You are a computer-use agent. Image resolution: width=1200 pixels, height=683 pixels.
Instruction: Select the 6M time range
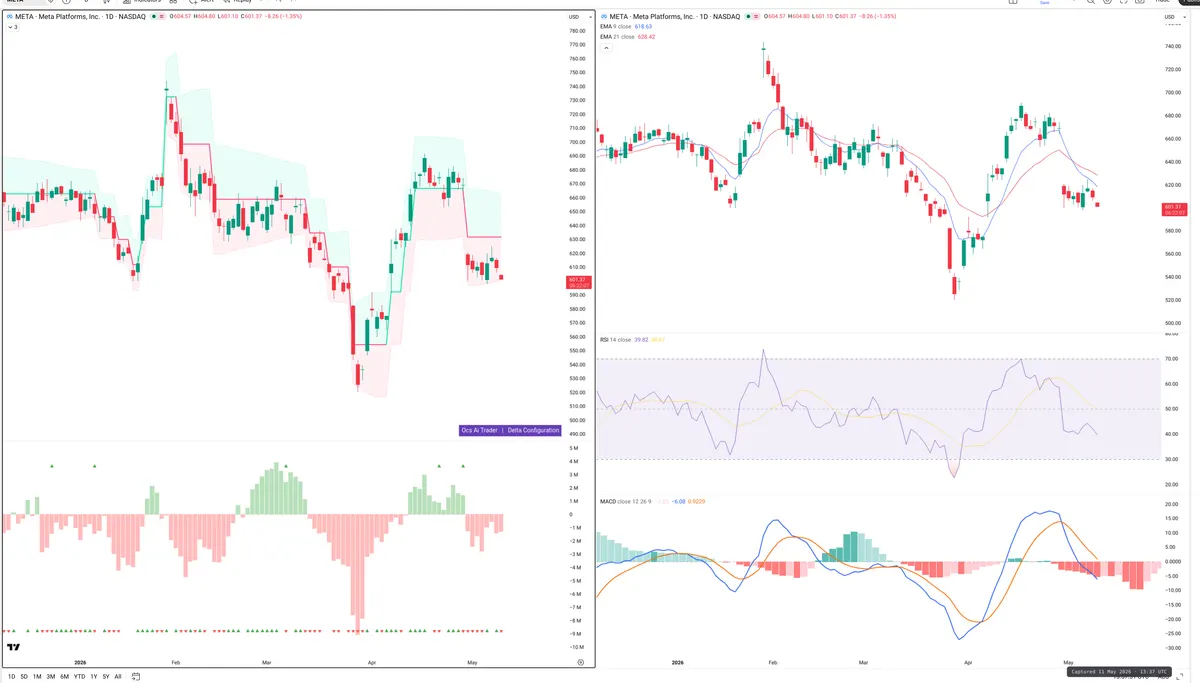coord(64,677)
